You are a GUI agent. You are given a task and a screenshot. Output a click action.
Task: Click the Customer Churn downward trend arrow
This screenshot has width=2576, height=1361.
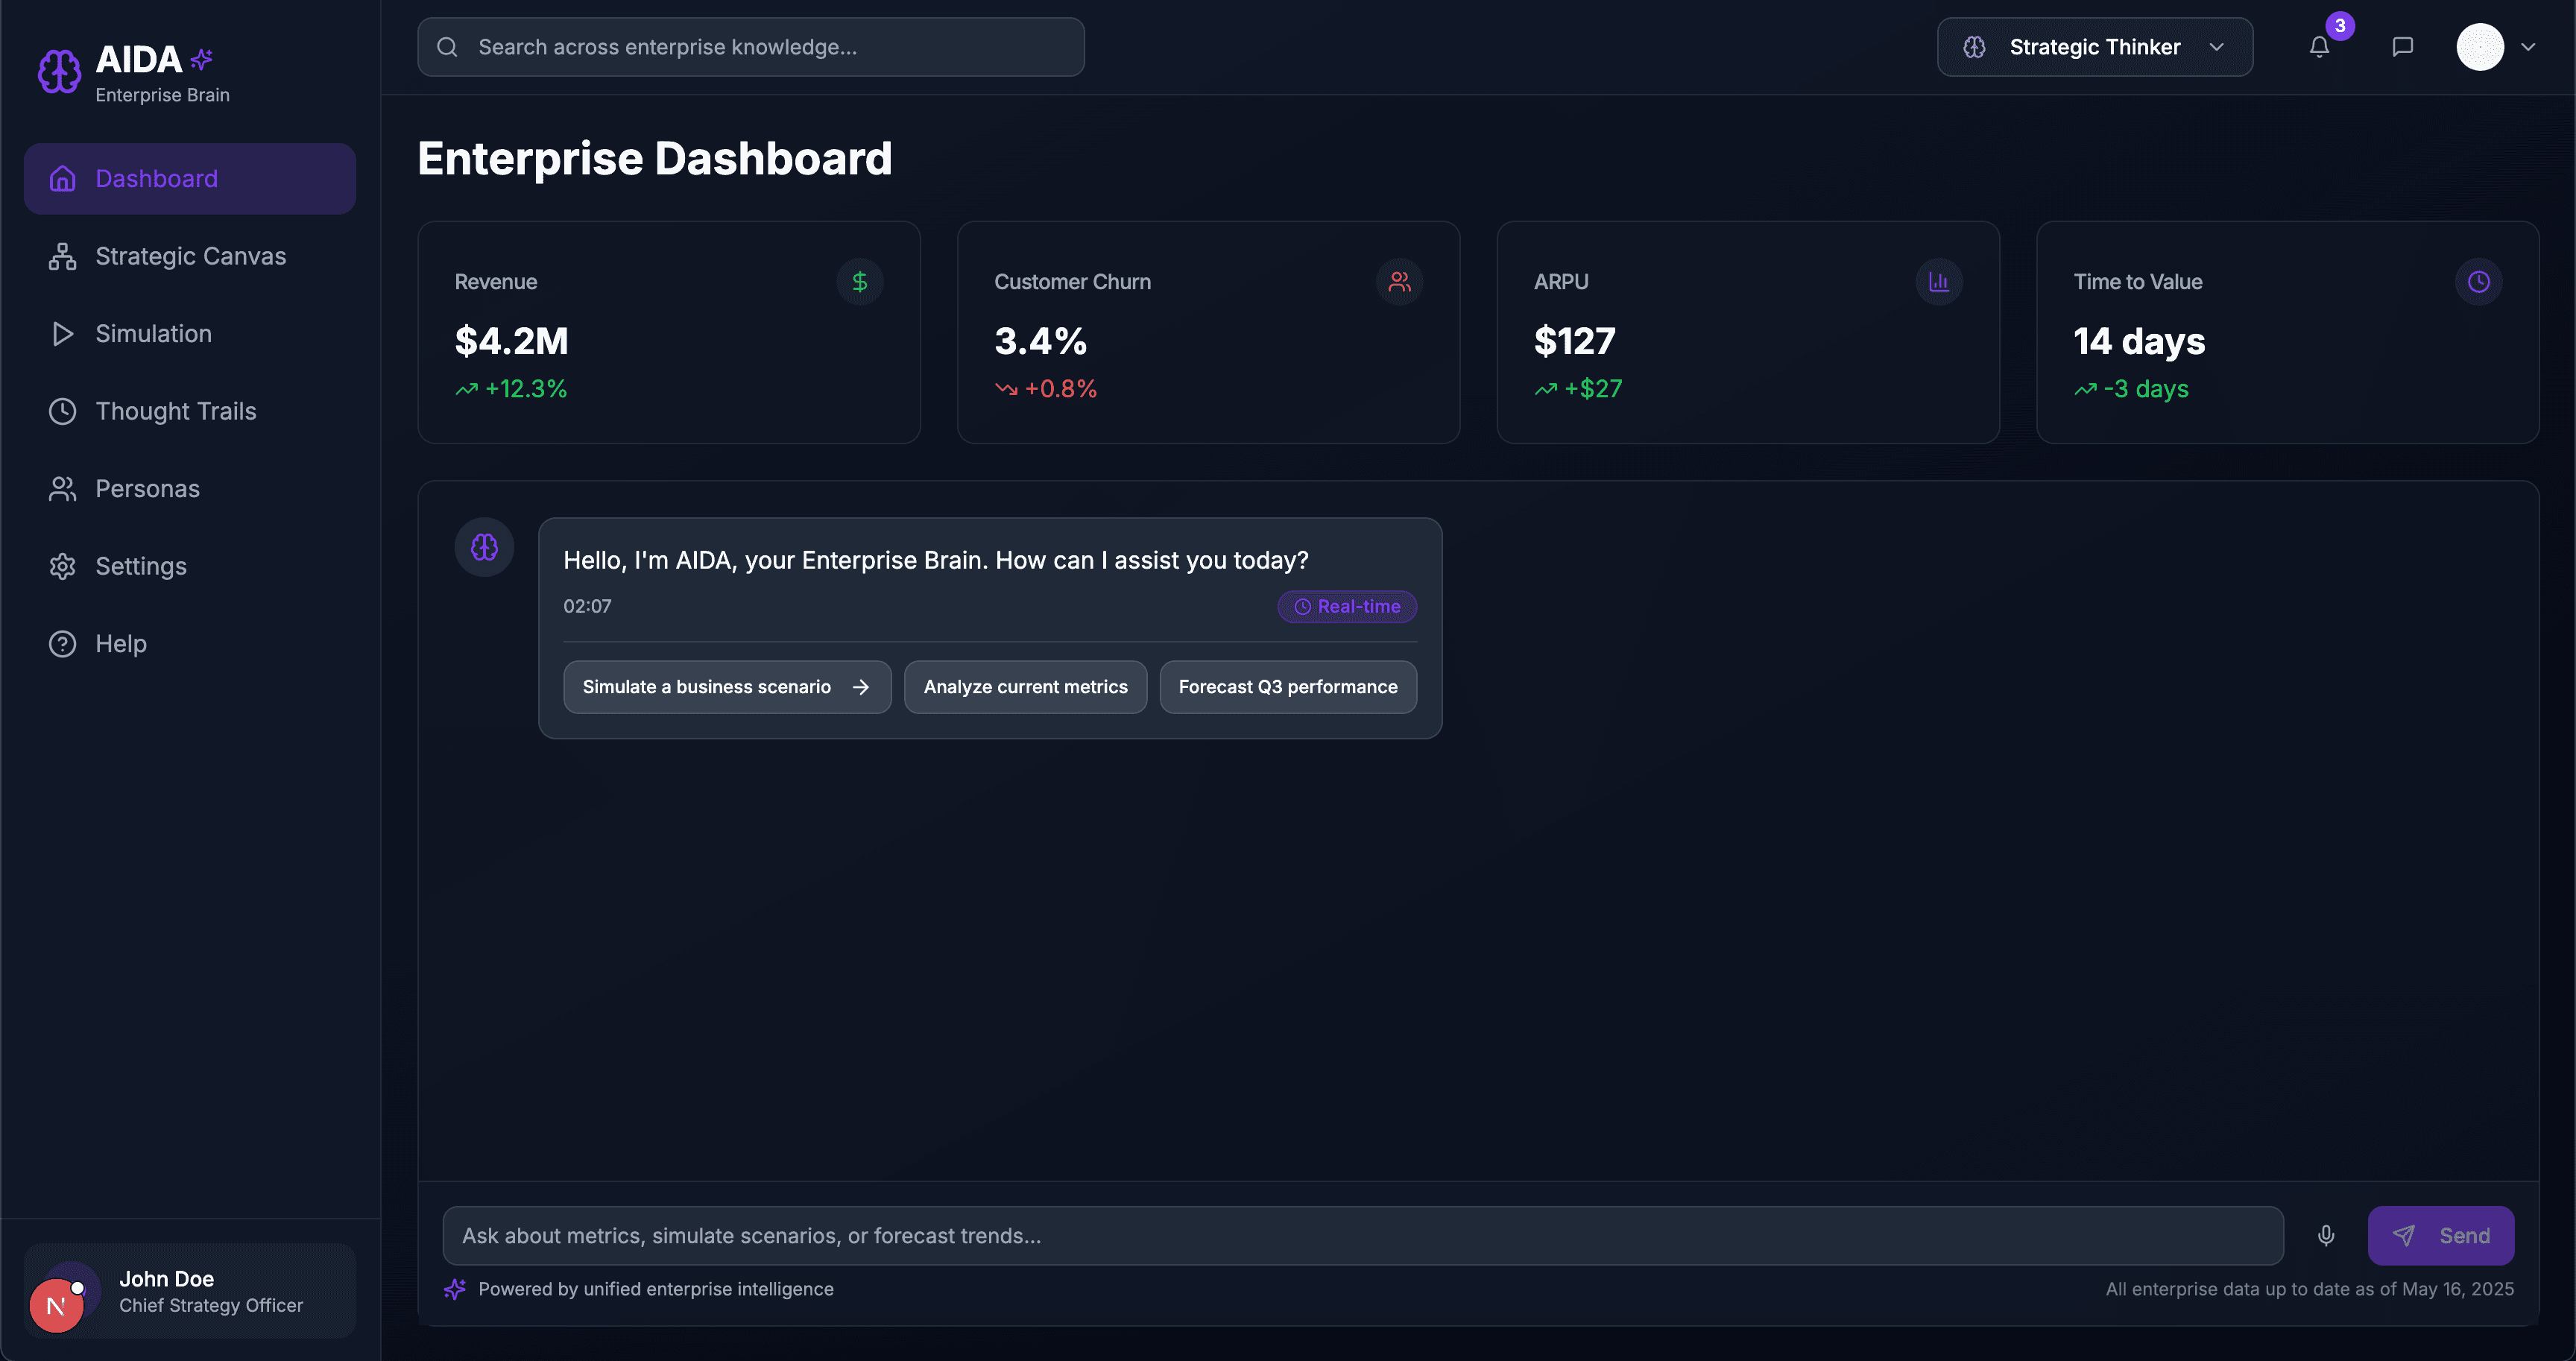pyautogui.click(x=1006, y=389)
